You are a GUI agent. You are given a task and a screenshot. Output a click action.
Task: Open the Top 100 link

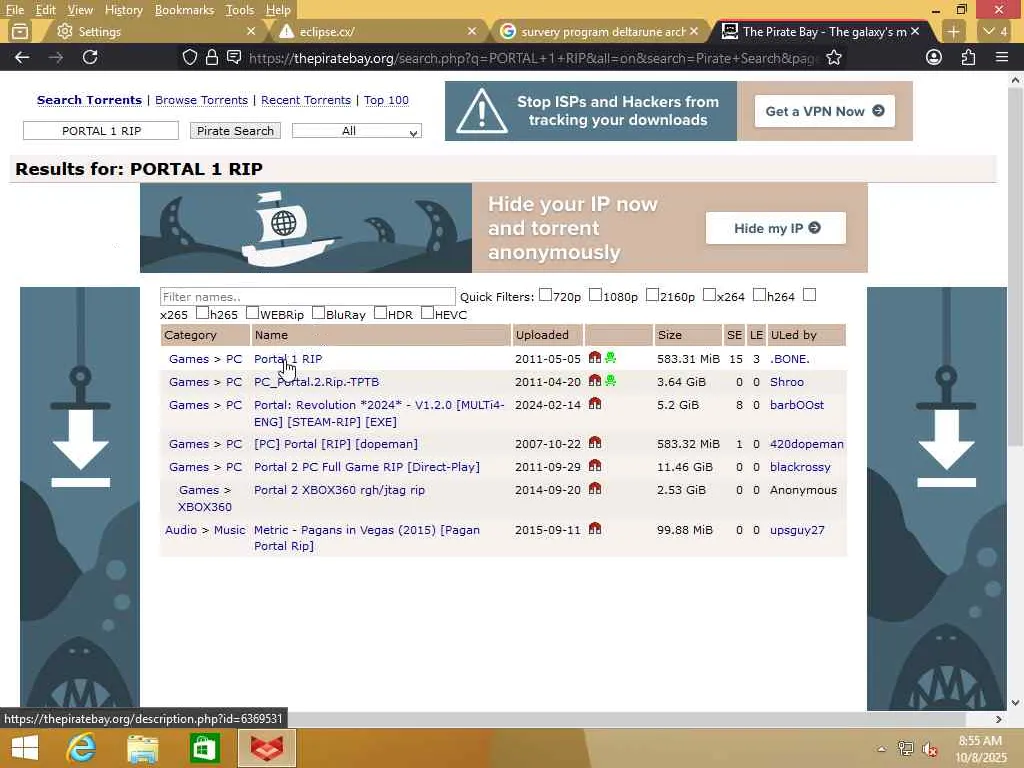pos(386,100)
